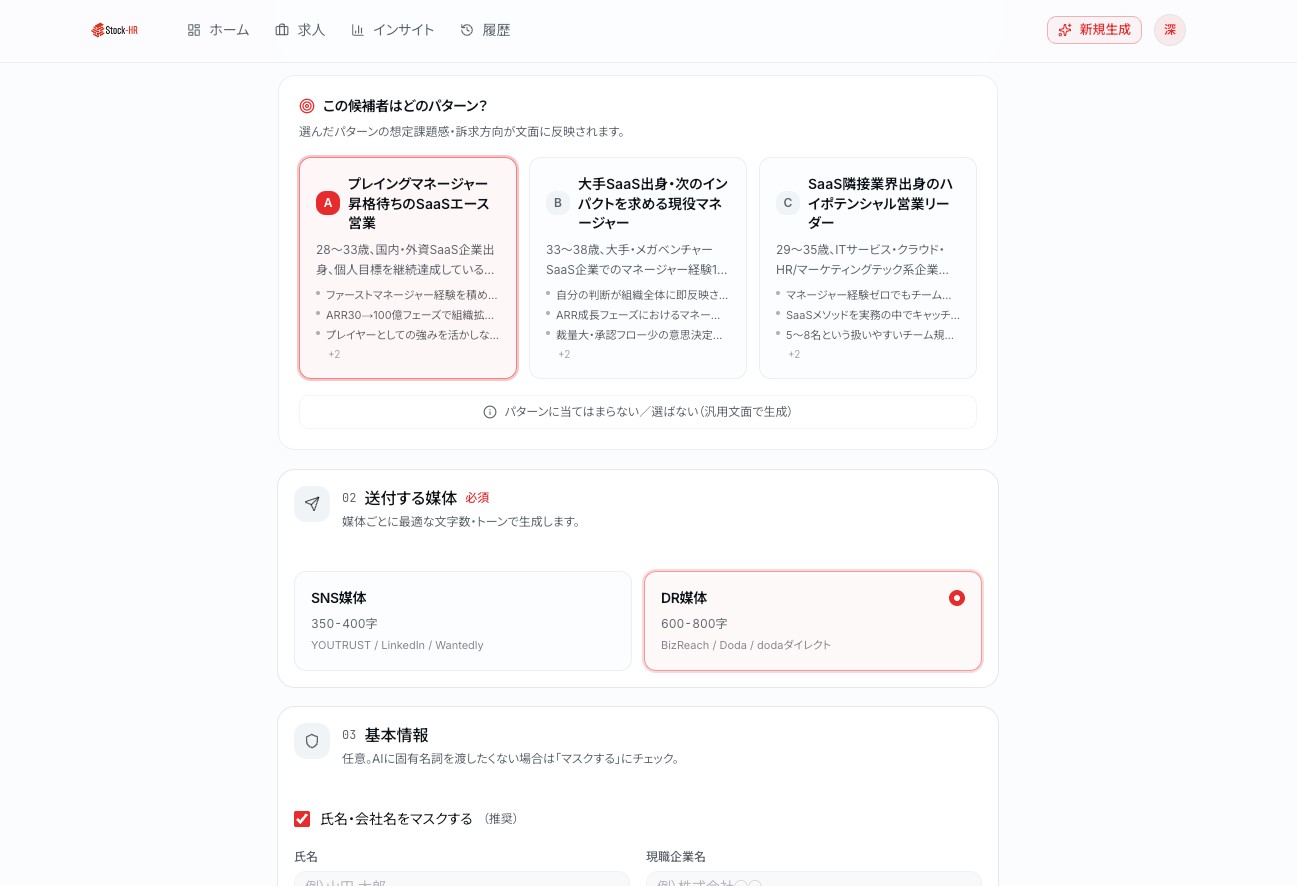
Task: Click the 求人 briefcase icon
Action: pos(282,30)
